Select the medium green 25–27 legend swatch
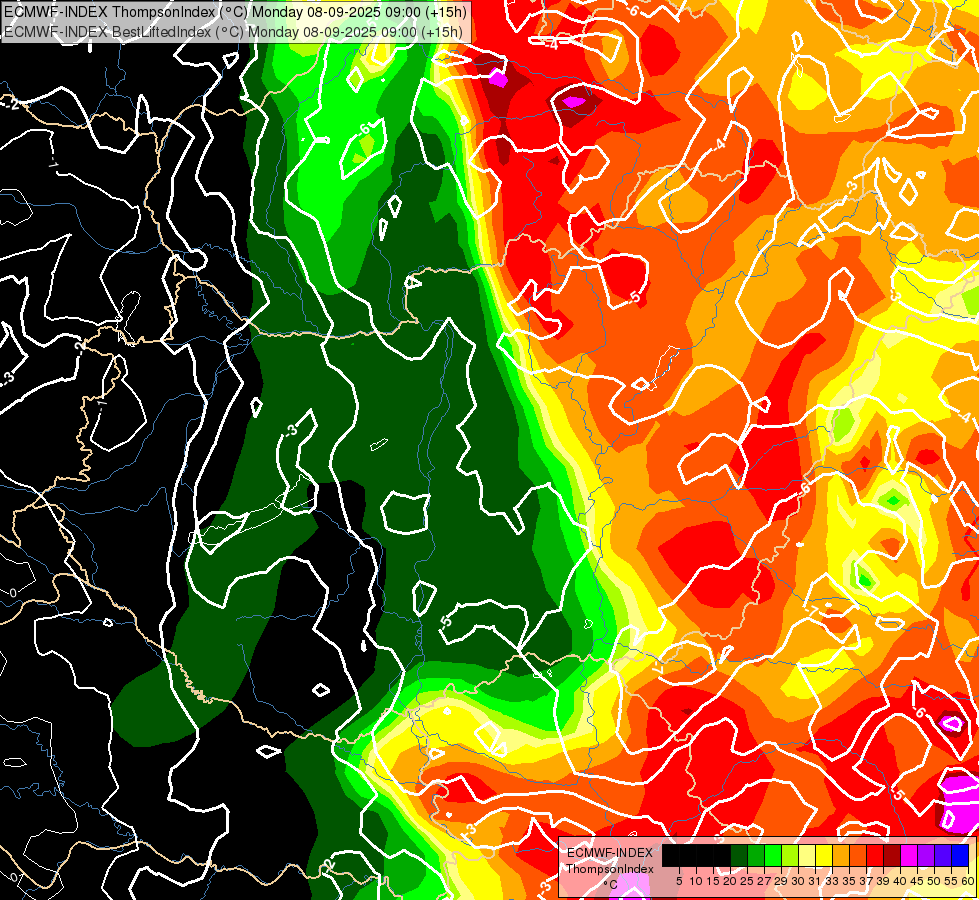This screenshot has height=900, width=979. [x=756, y=855]
